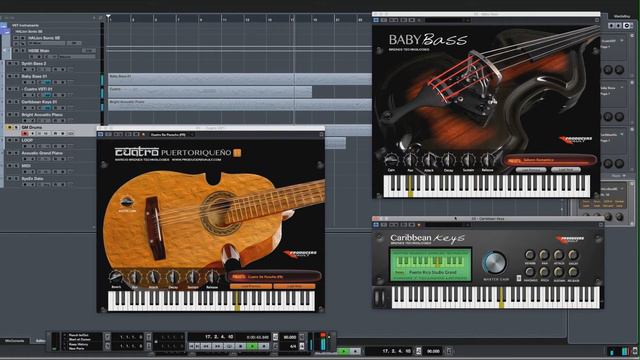Adjust the Pan knob on Caribbean Keys
This screenshot has width=640, height=360.
pyautogui.click(x=544, y=255)
